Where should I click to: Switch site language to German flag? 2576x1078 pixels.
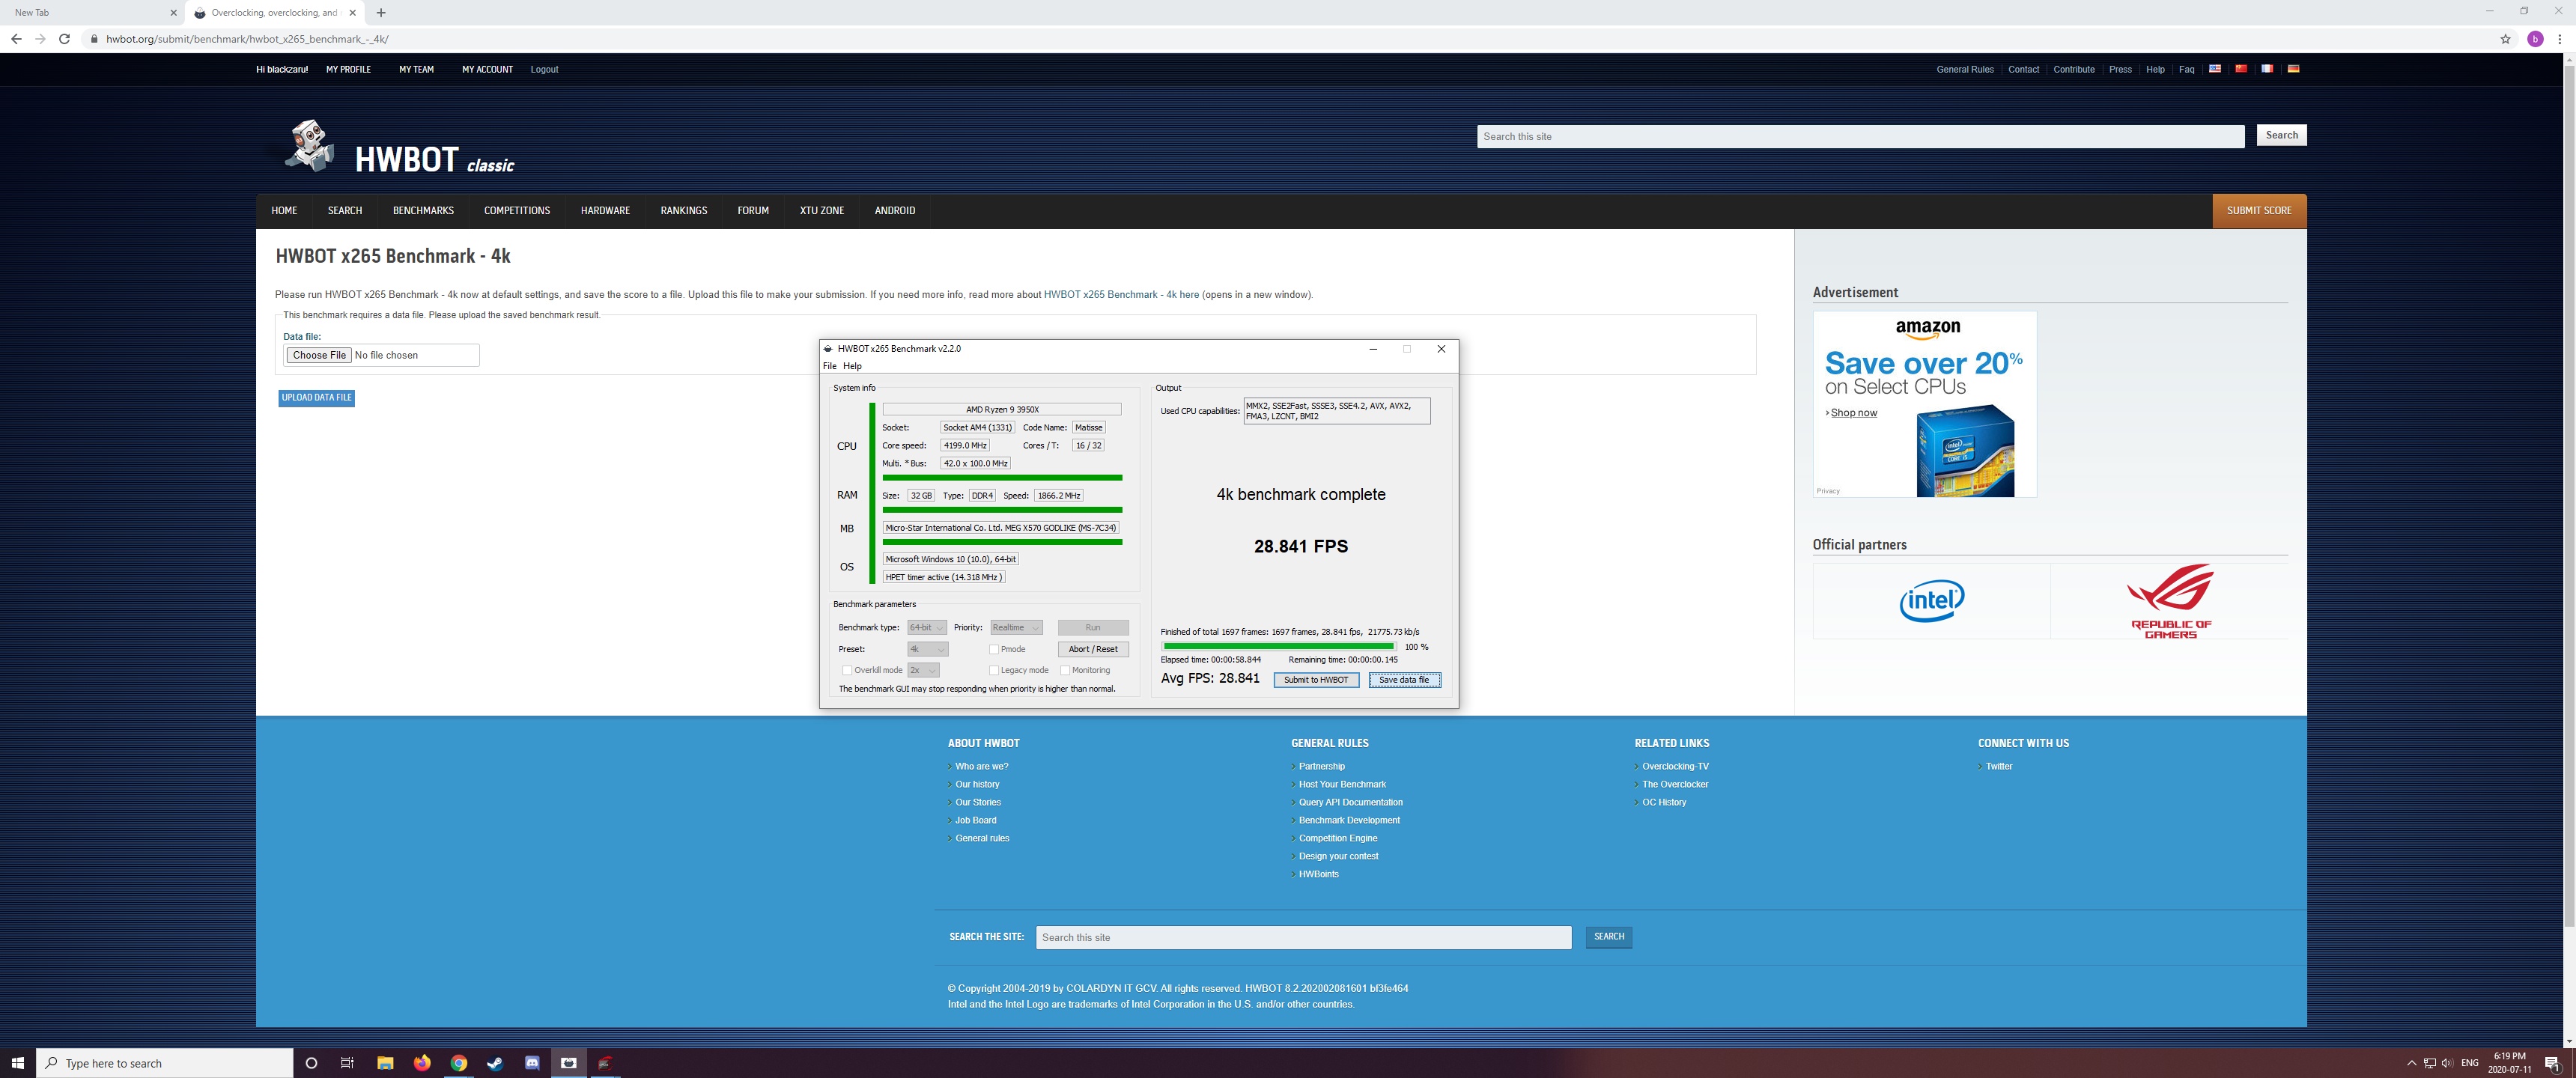pyautogui.click(x=2293, y=69)
